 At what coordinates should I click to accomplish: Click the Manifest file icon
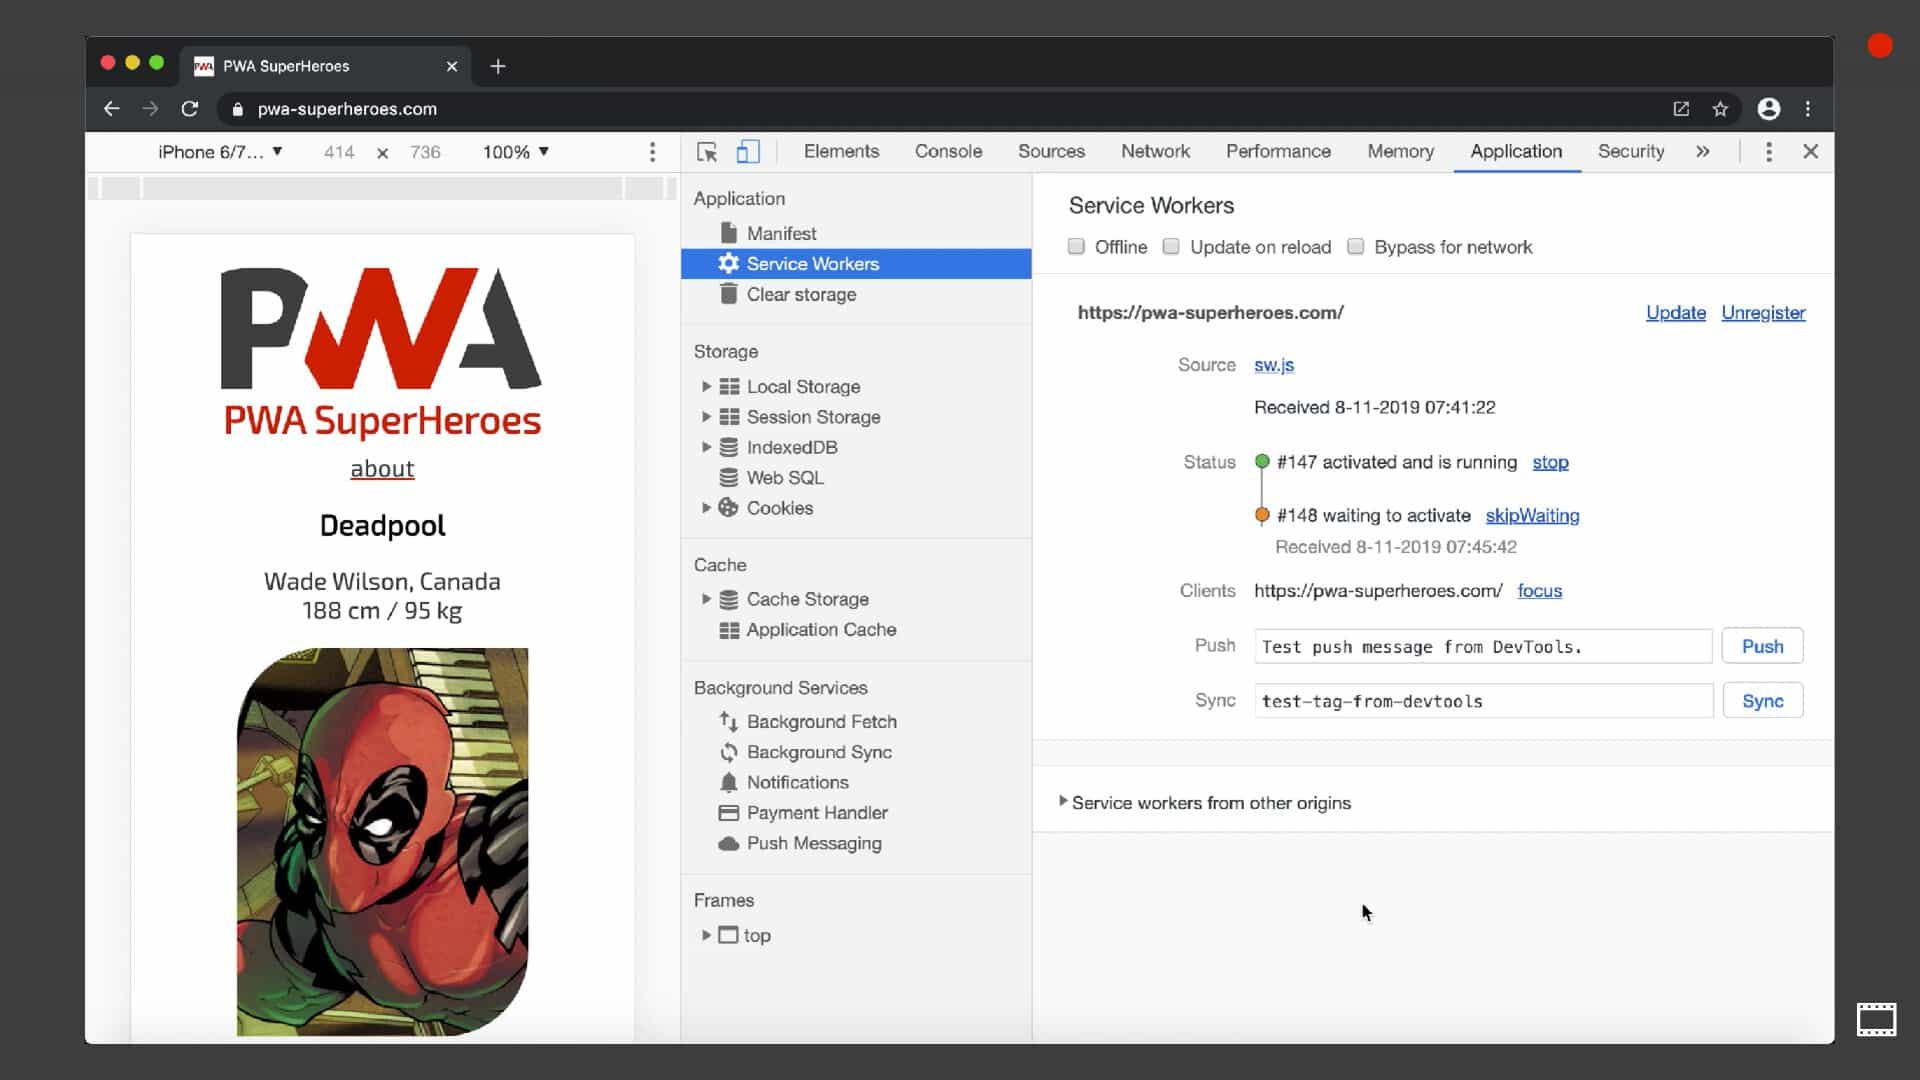click(729, 233)
